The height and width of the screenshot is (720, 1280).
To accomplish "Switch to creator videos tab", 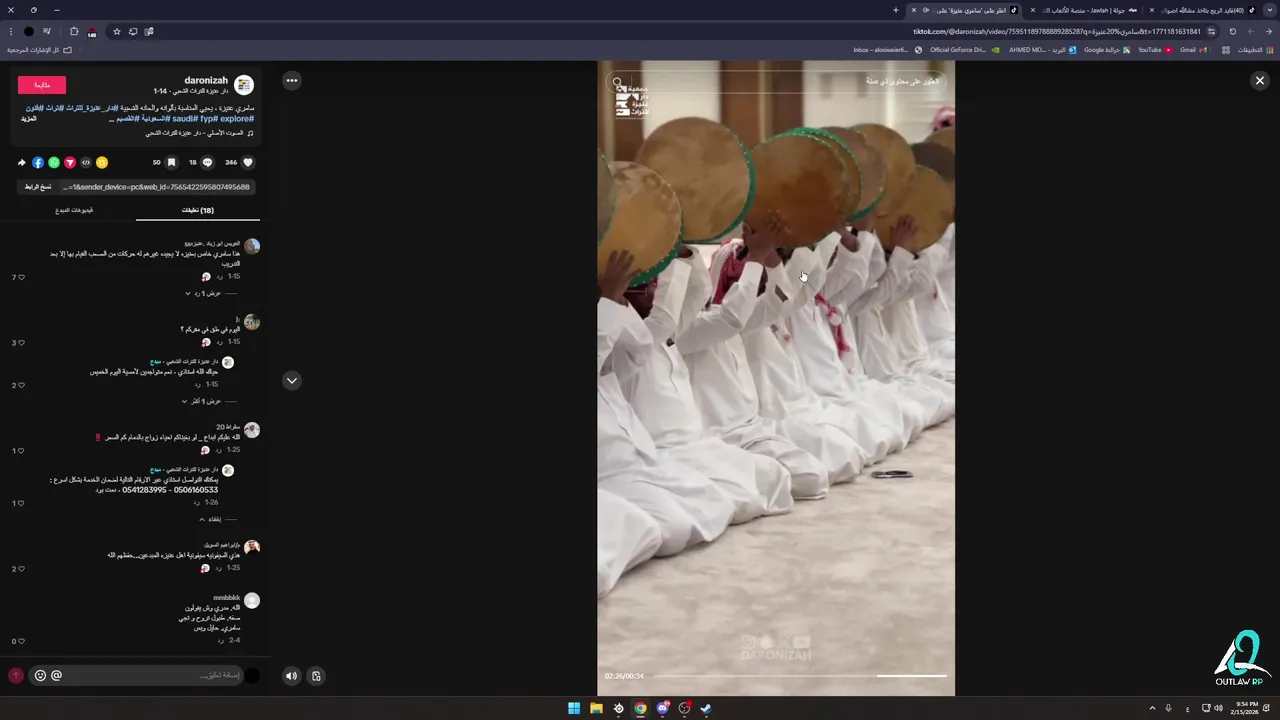I will point(74,210).
